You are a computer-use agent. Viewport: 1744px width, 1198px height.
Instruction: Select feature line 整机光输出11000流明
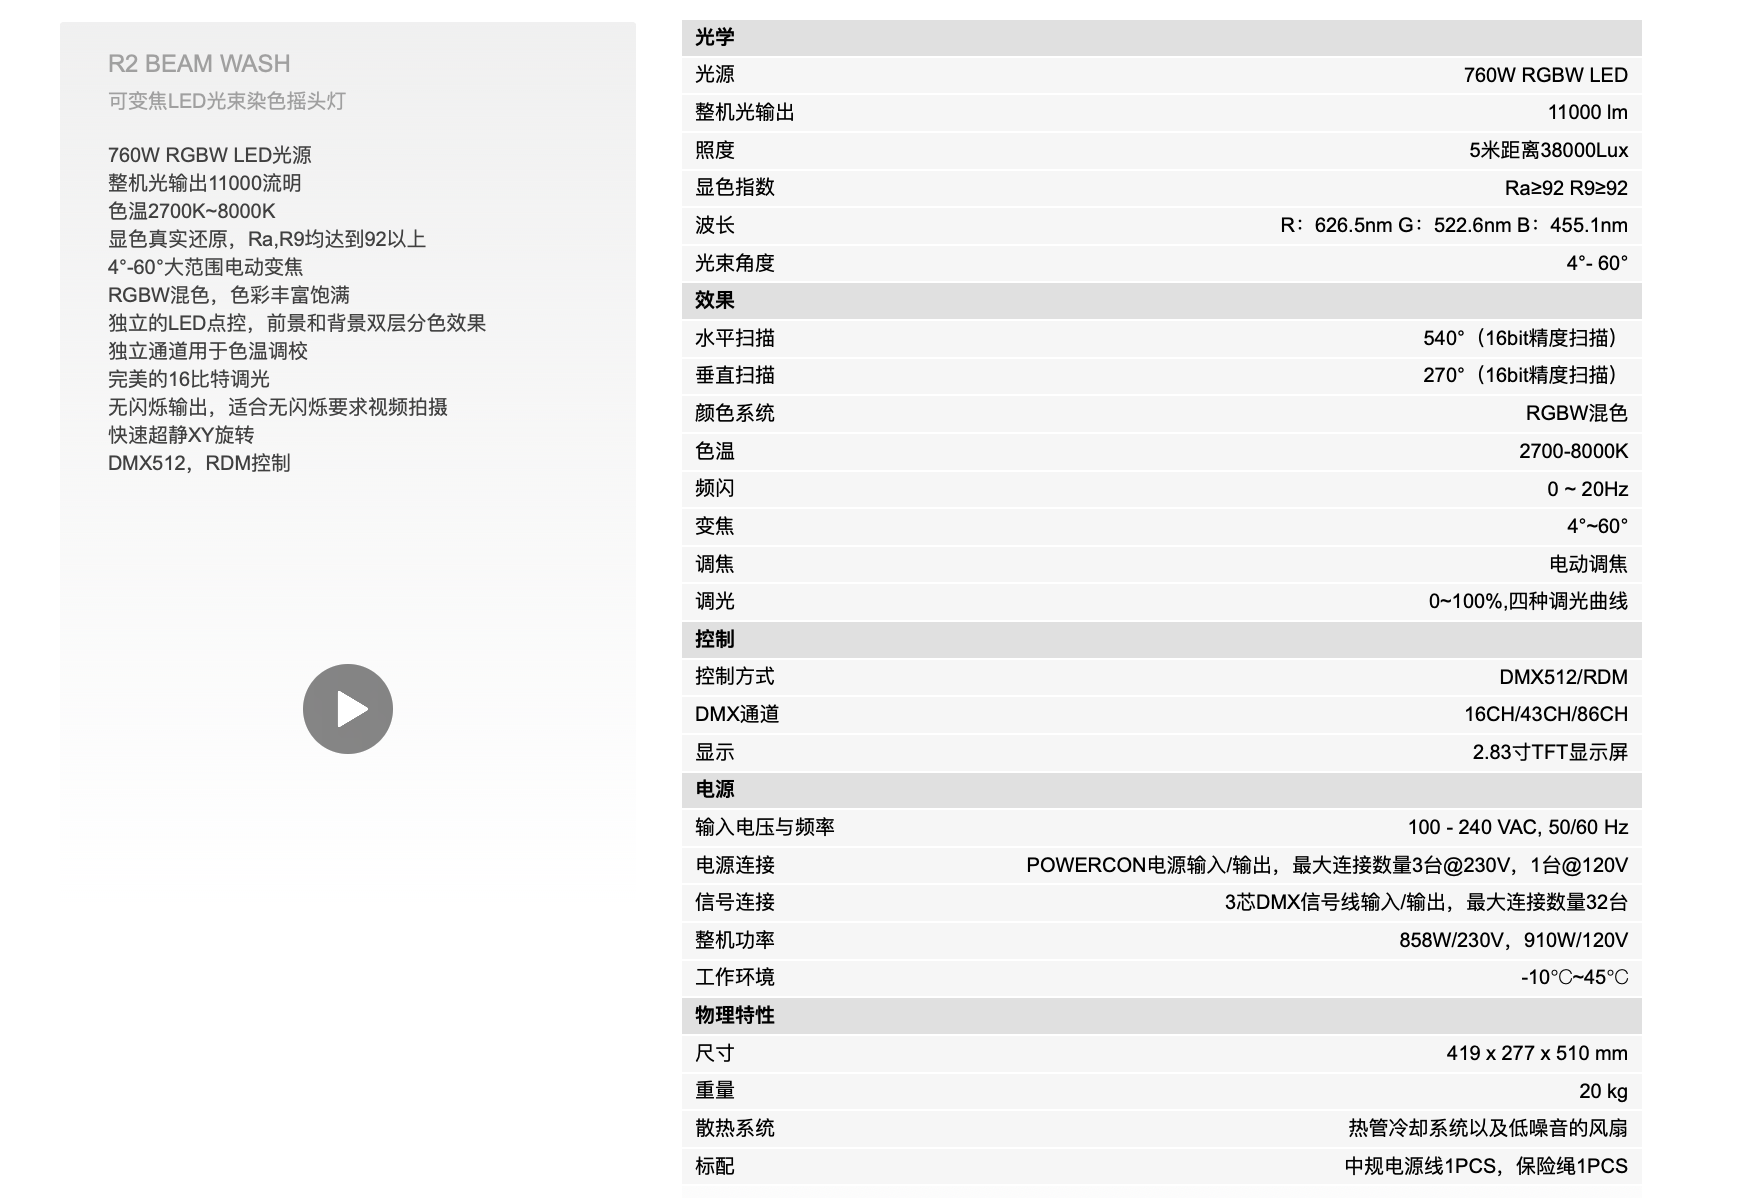pyautogui.click(x=205, y=183)
